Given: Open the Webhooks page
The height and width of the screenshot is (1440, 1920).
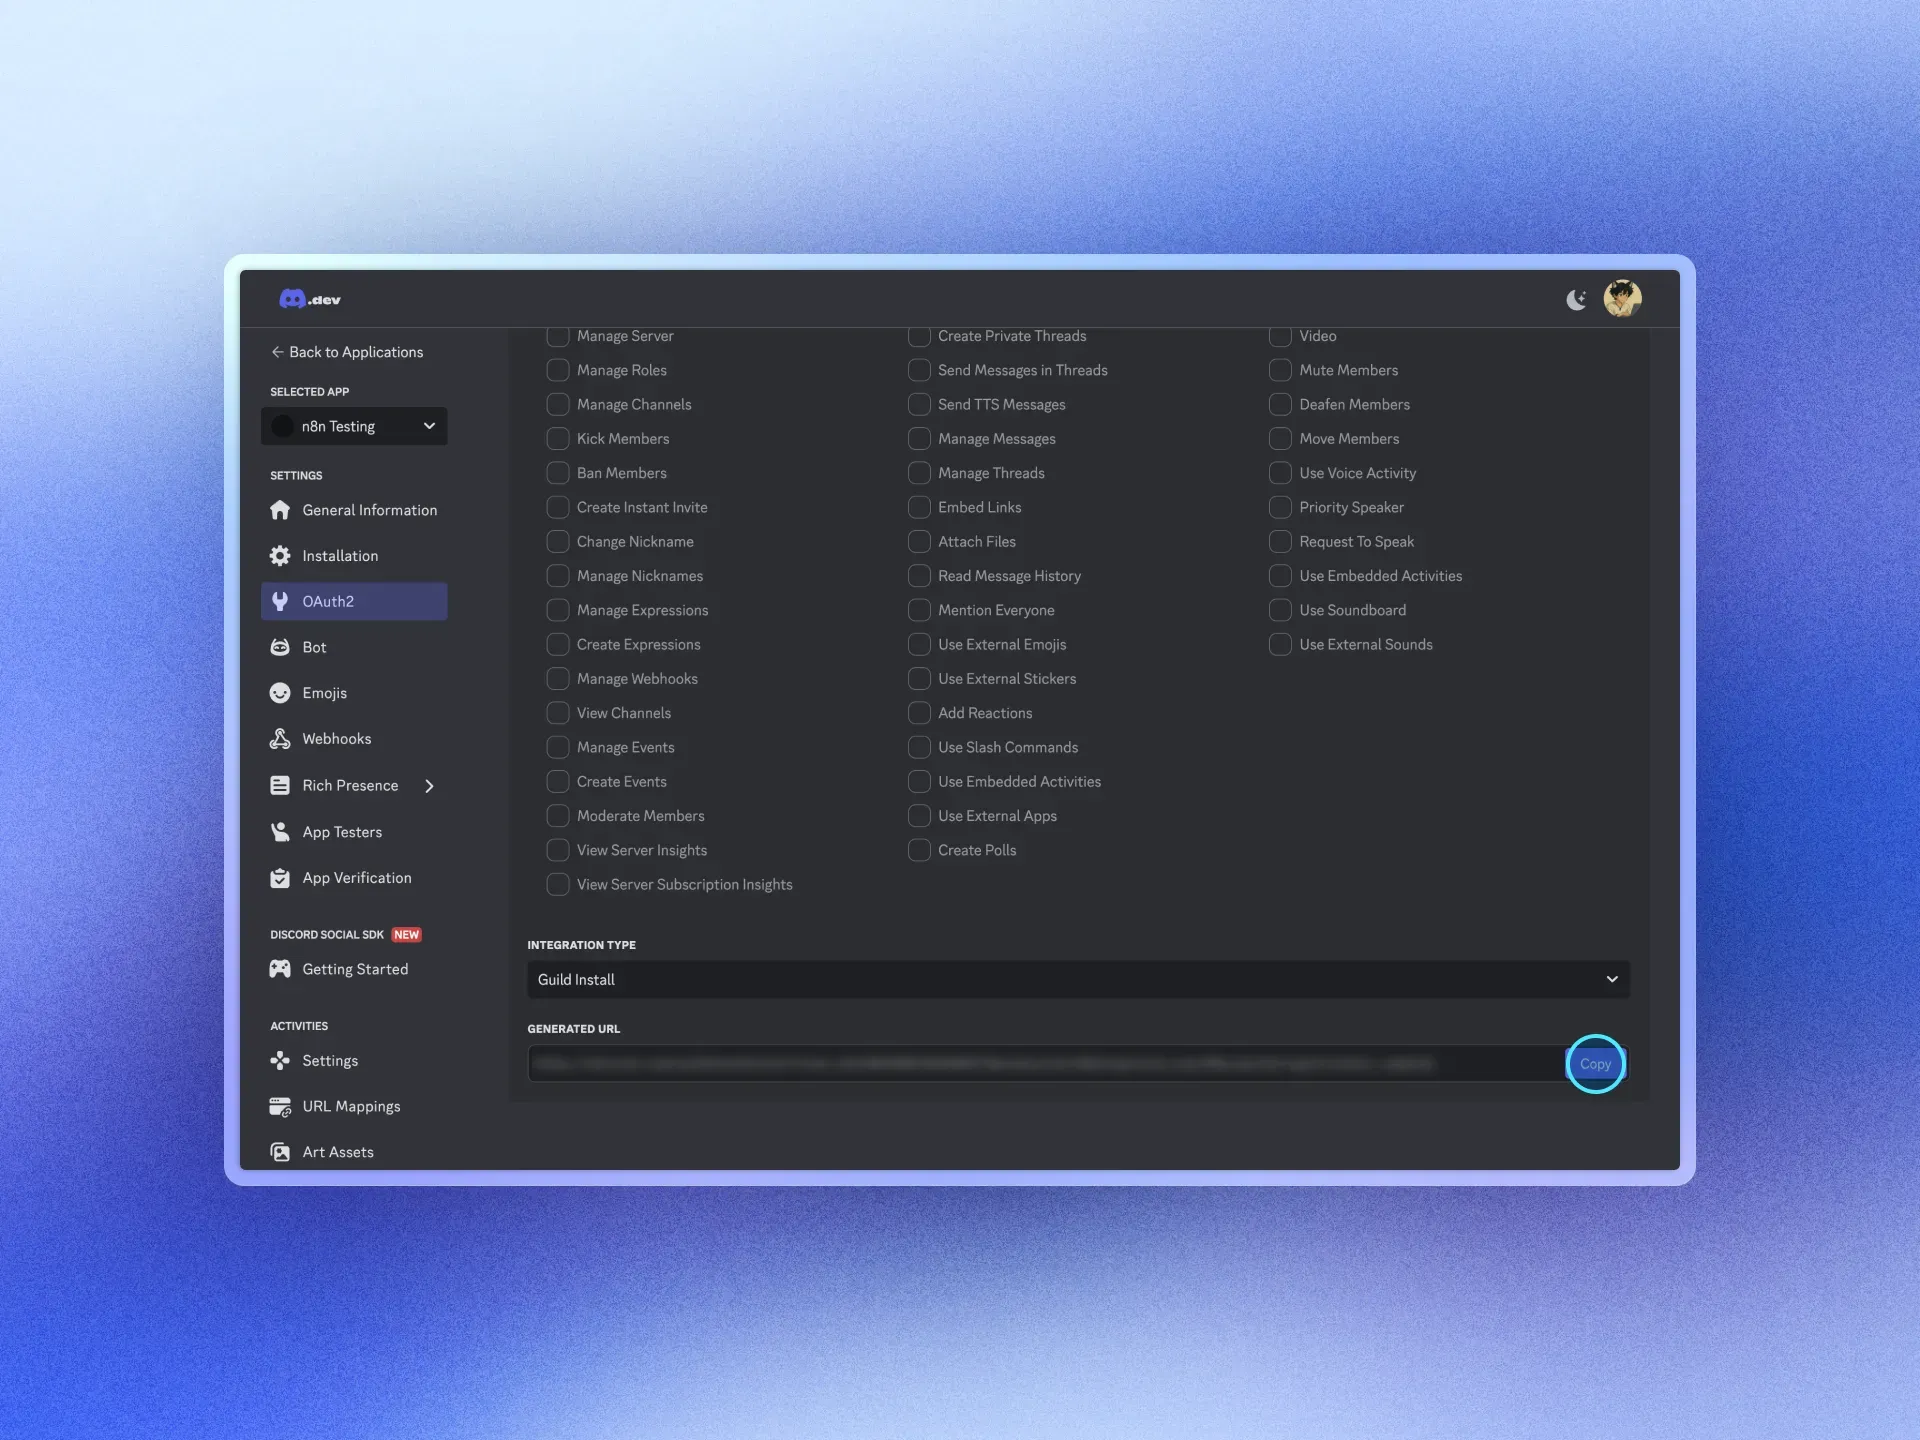Looking at the screenshot, I should point(354,739).
